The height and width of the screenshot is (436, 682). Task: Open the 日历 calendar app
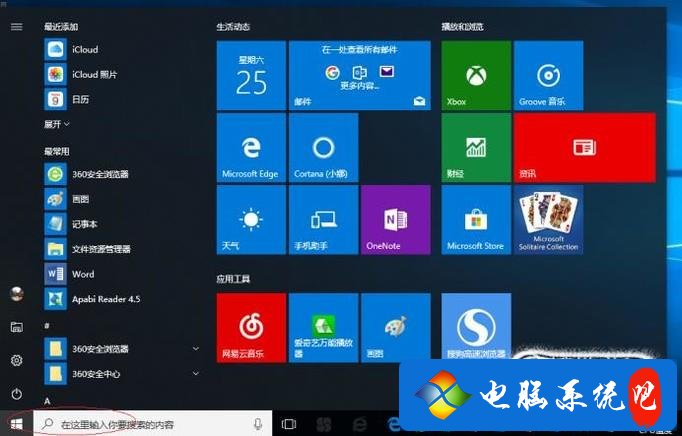click(122, 100)
